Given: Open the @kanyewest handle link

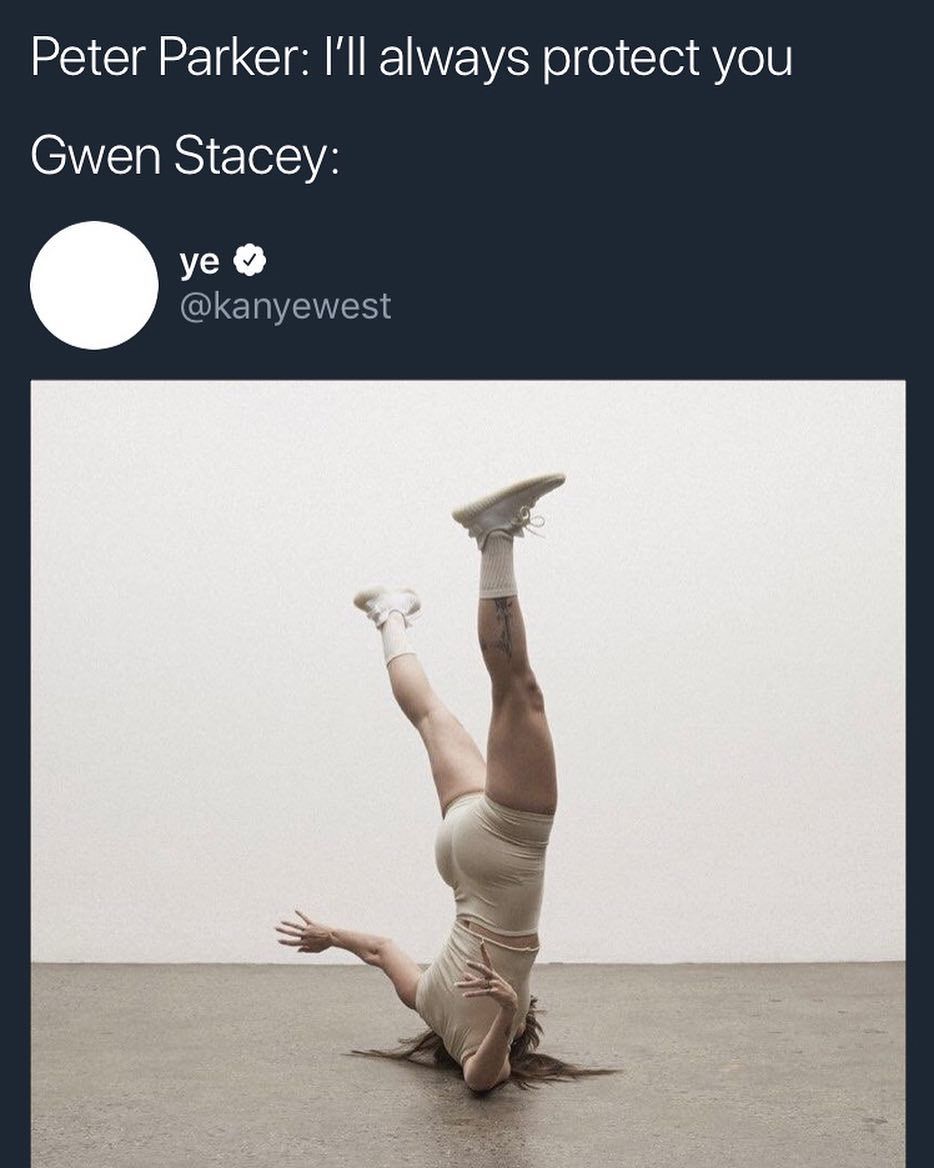Looking at the screenshot, I should tap(285, 306).
